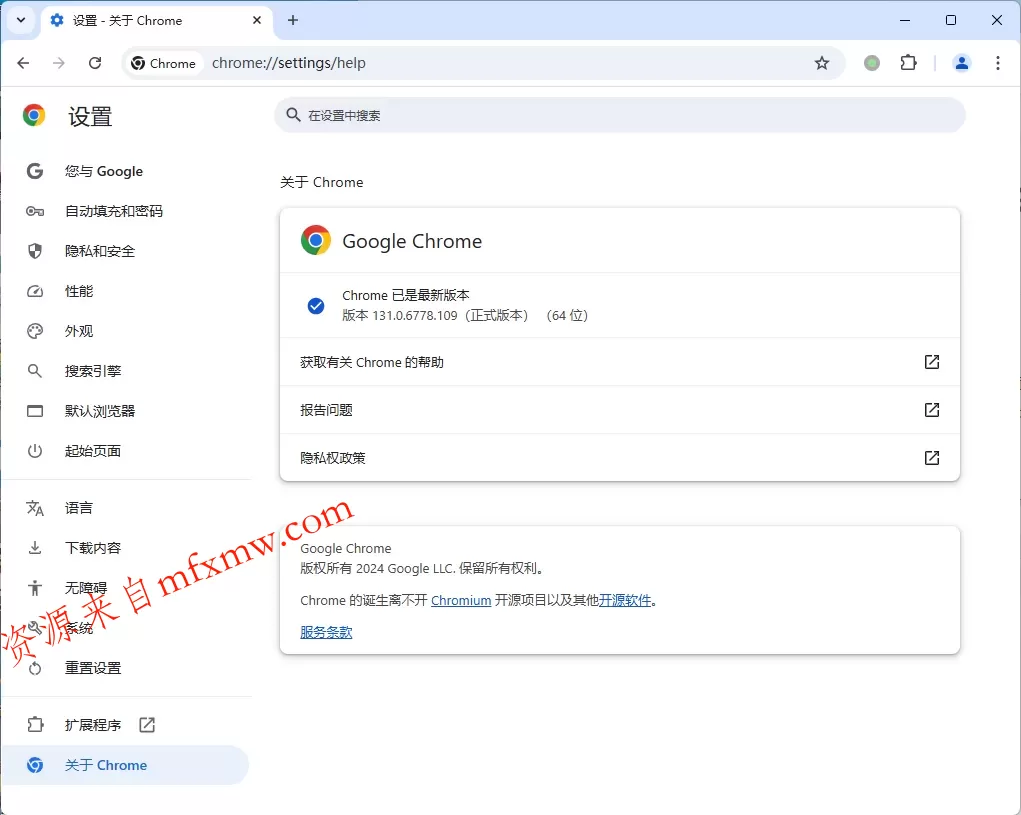Close the '设置 - 关于 Chrome' tab

coord(257,20)
